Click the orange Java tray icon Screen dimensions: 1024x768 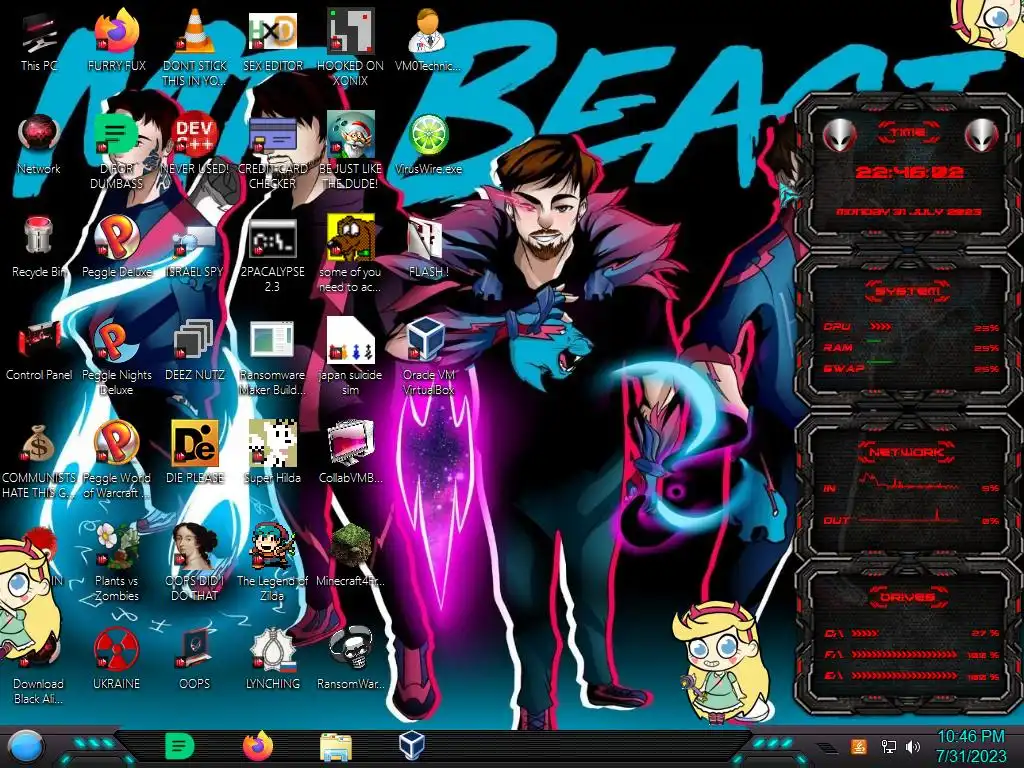pyautogui.click(x=858, y=746)
